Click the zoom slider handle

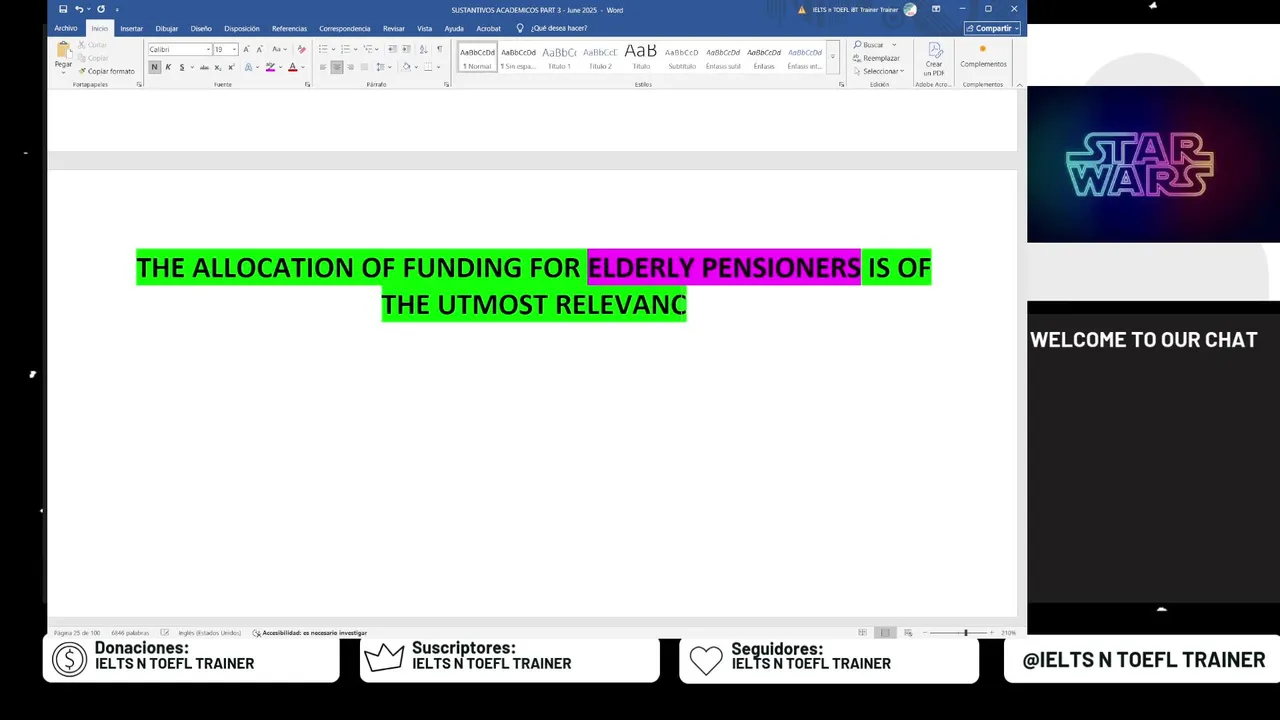[x=965, y=632]
